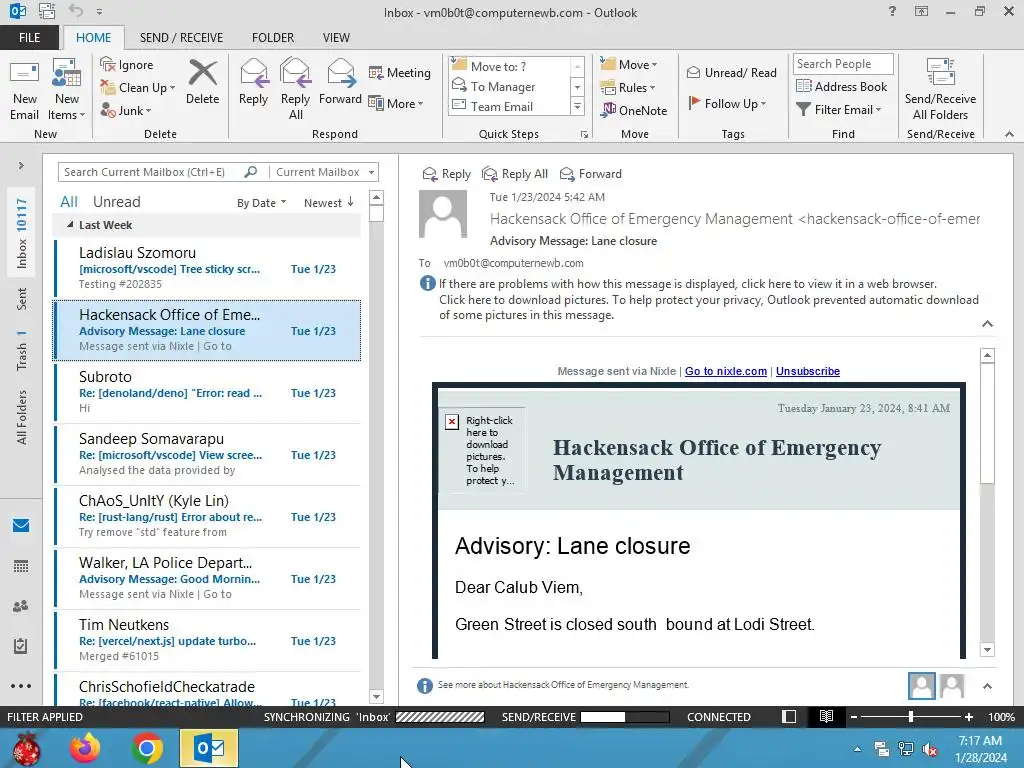1024x768 pixels.
Task: Click the zoom in plus button
Action: (968, 716)
